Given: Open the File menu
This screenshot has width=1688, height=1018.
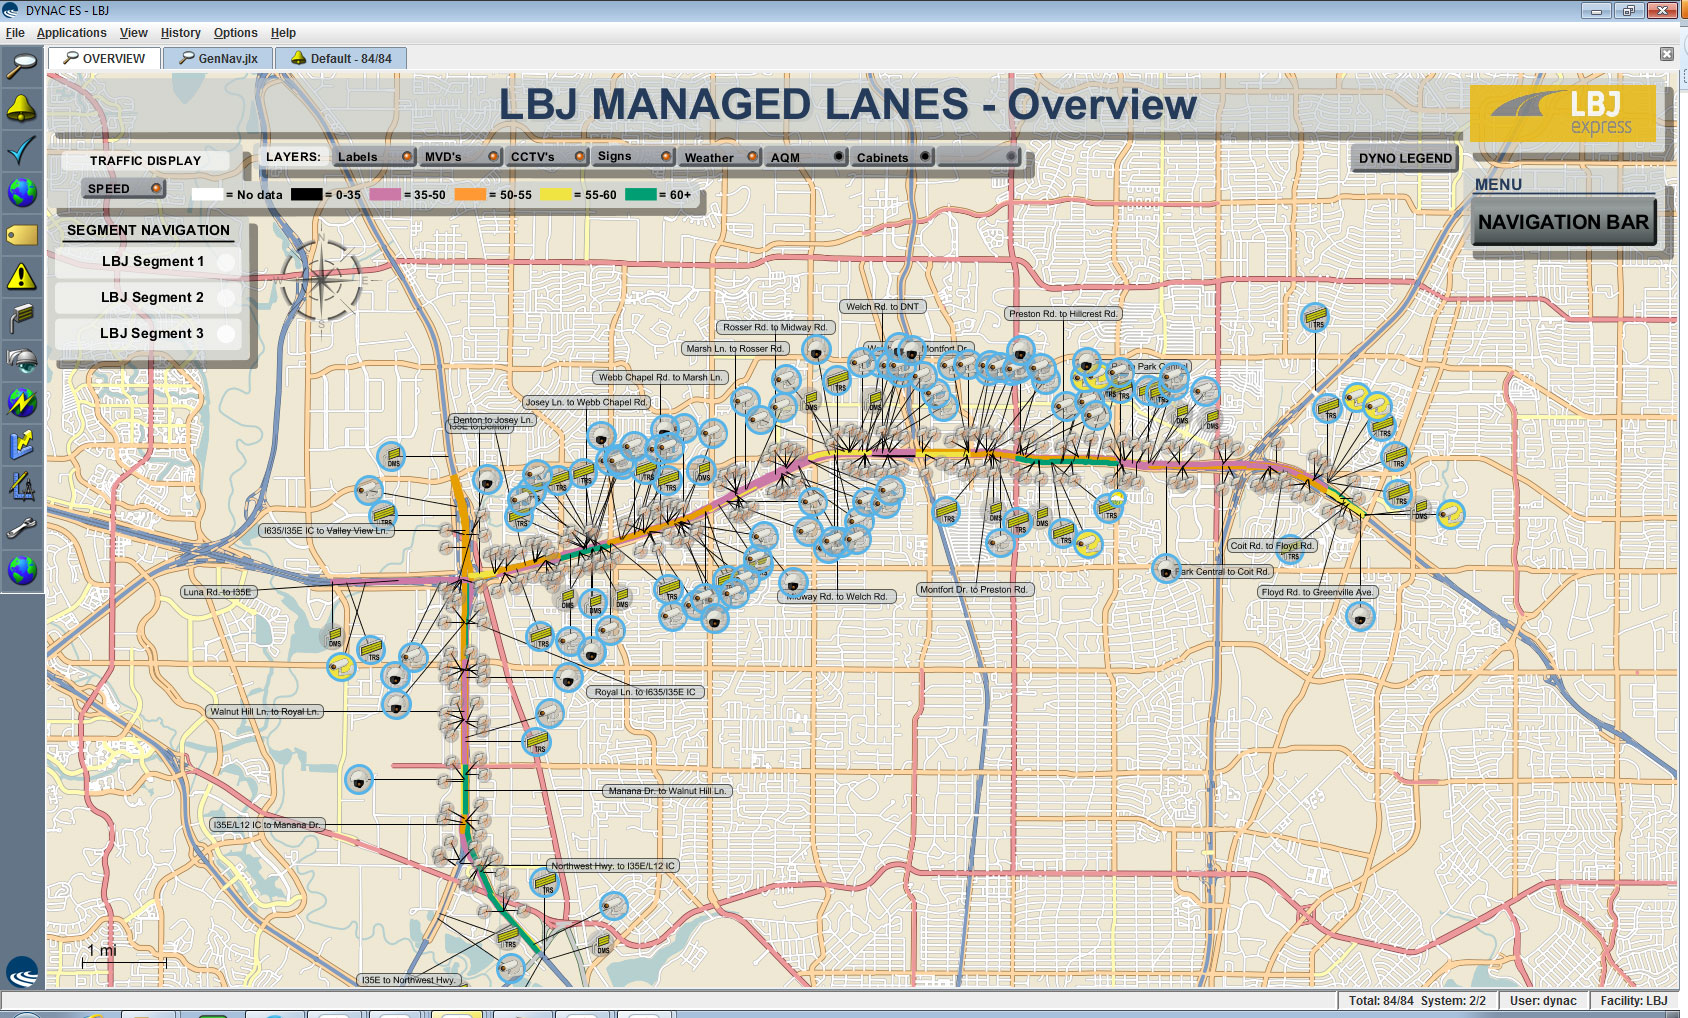Looking at the screenshot, I should point(15,33).
